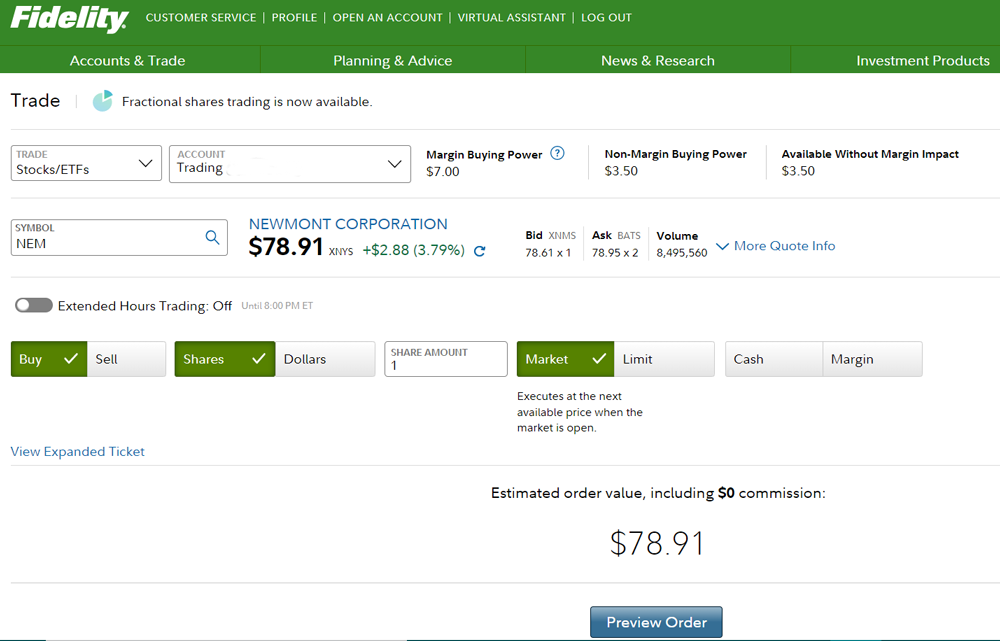The width and height of the screenshot is (1000, 641).
Task: Click the Log Out link
Action: 606,18
